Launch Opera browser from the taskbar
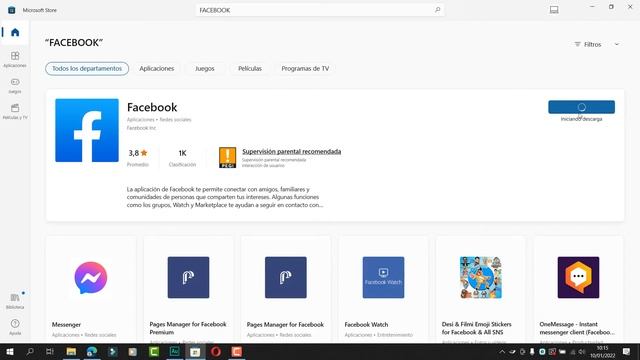Screen dimensions: 640x360 (216, 352)
